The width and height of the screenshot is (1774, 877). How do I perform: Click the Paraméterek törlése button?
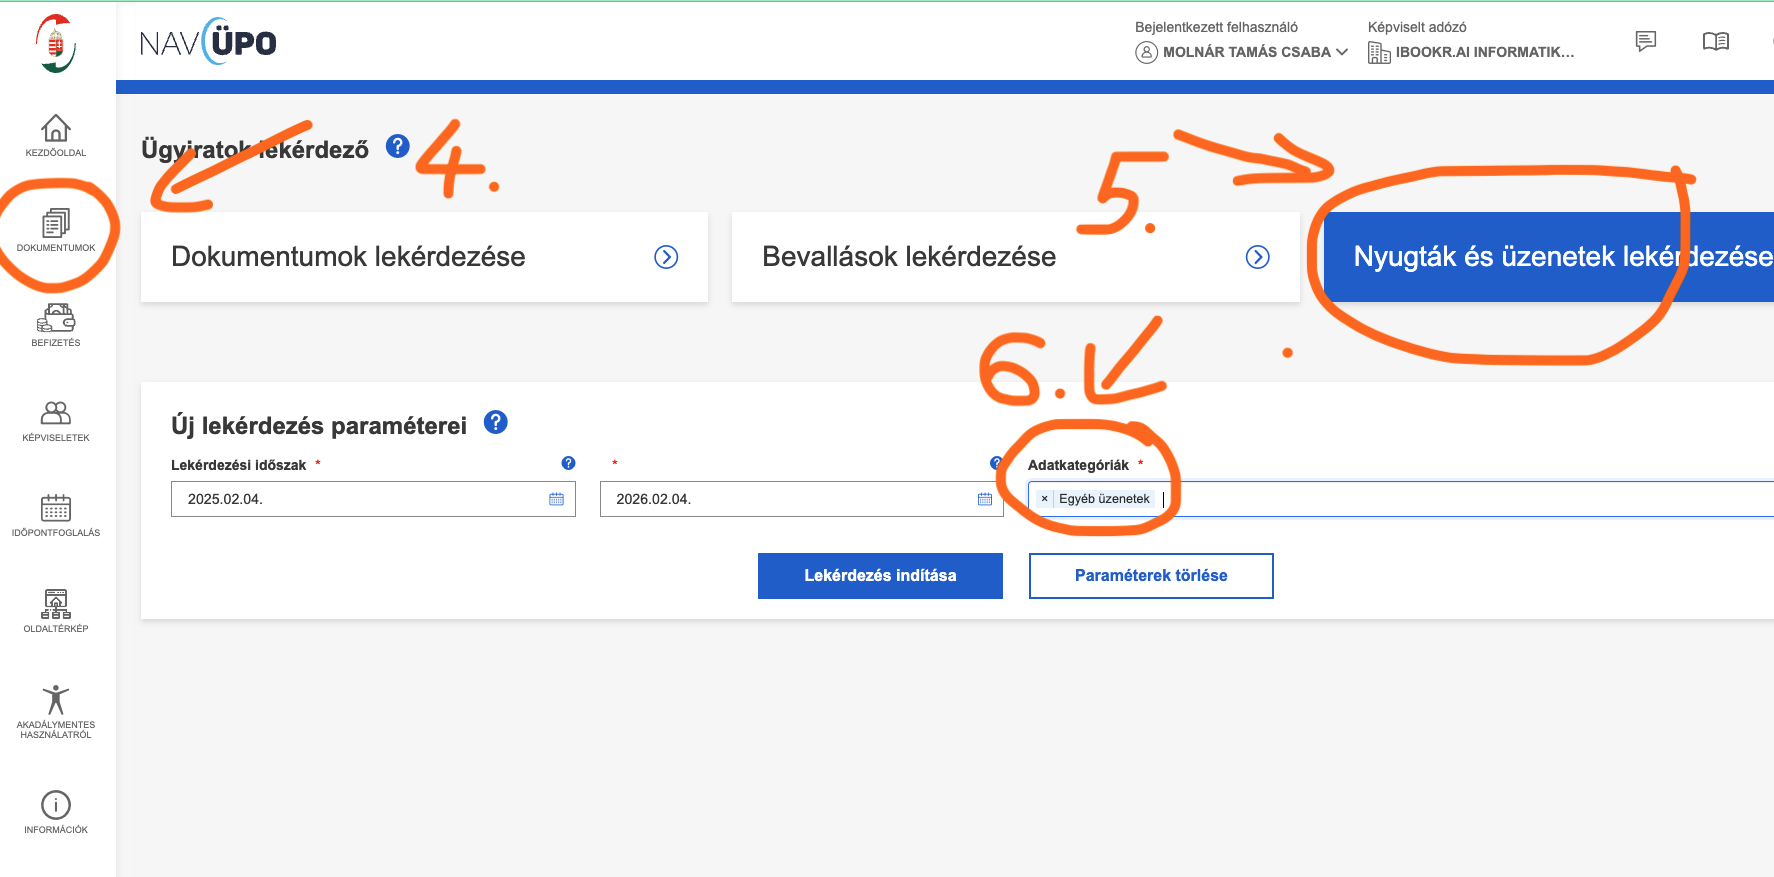(x=1151, y=576)
